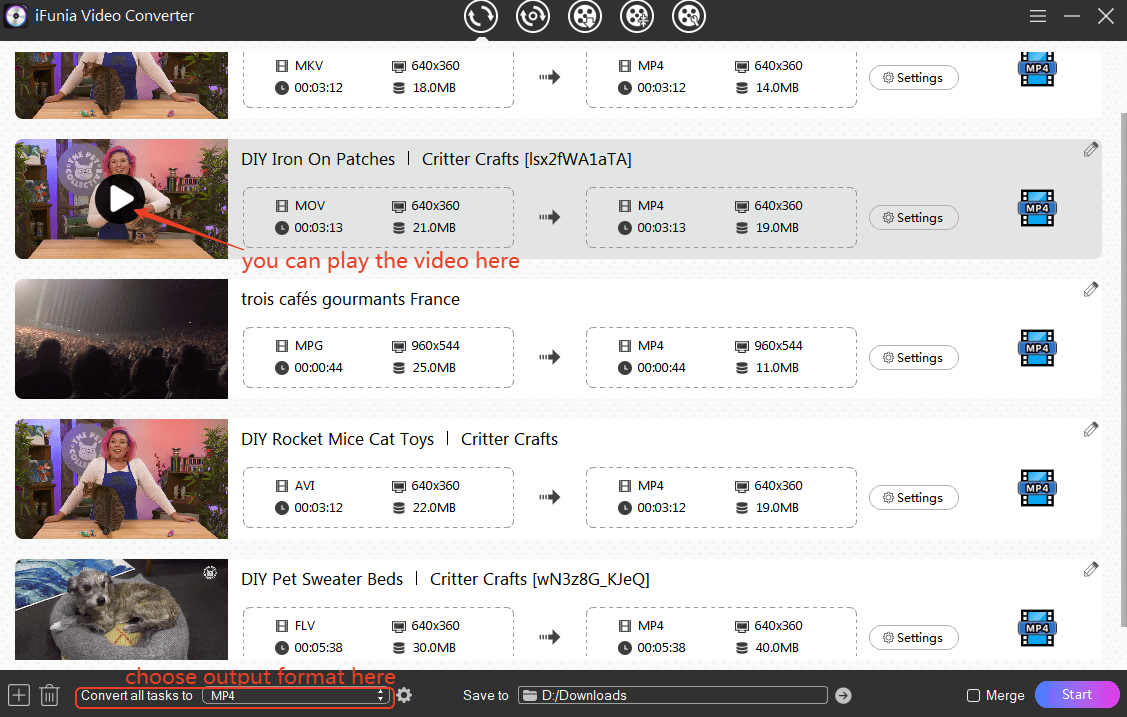
Task: Click the trash icon to delete tasks
Action: (49, 695)
